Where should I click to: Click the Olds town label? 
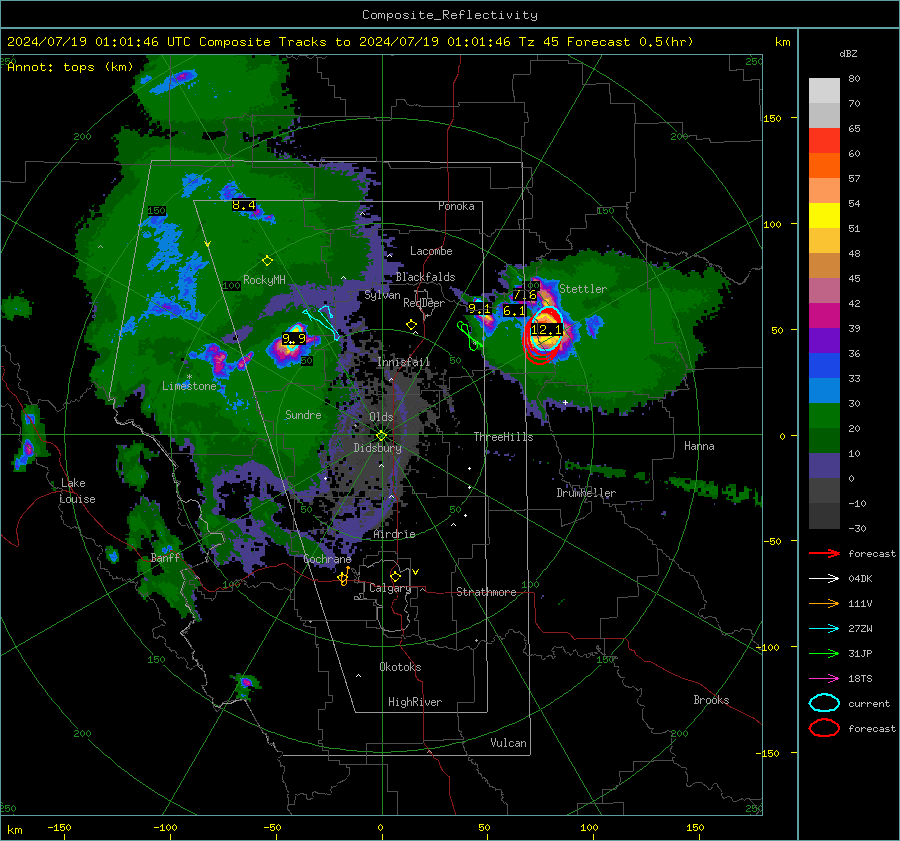tap(381, 417)
